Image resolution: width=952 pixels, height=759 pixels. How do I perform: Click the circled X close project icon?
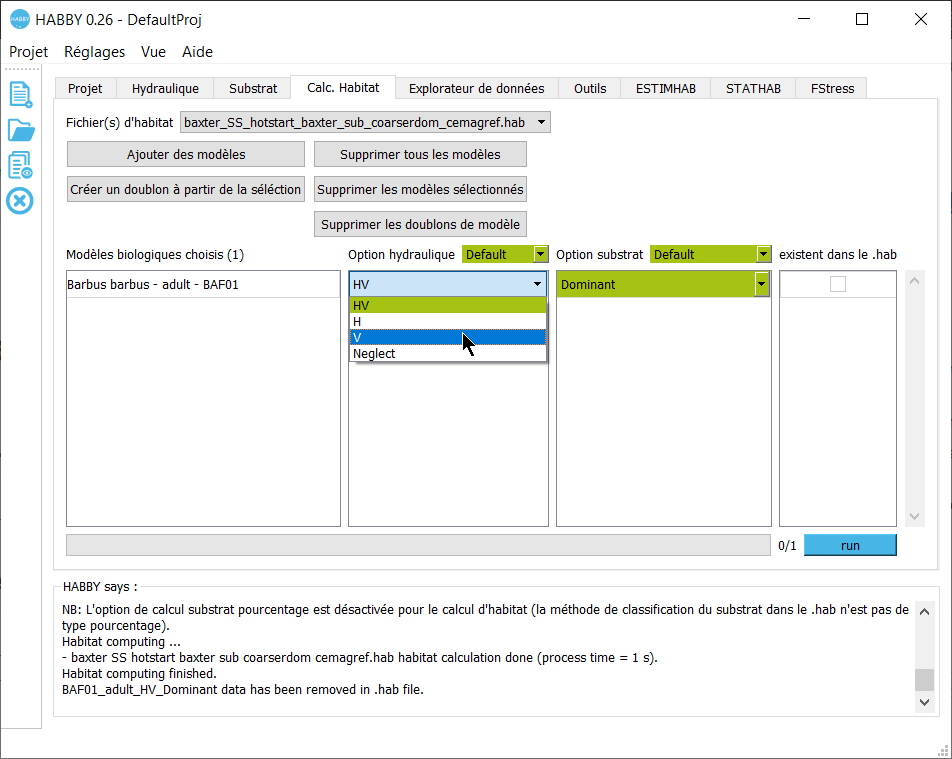pyautogui.click(x=20, y=201)
